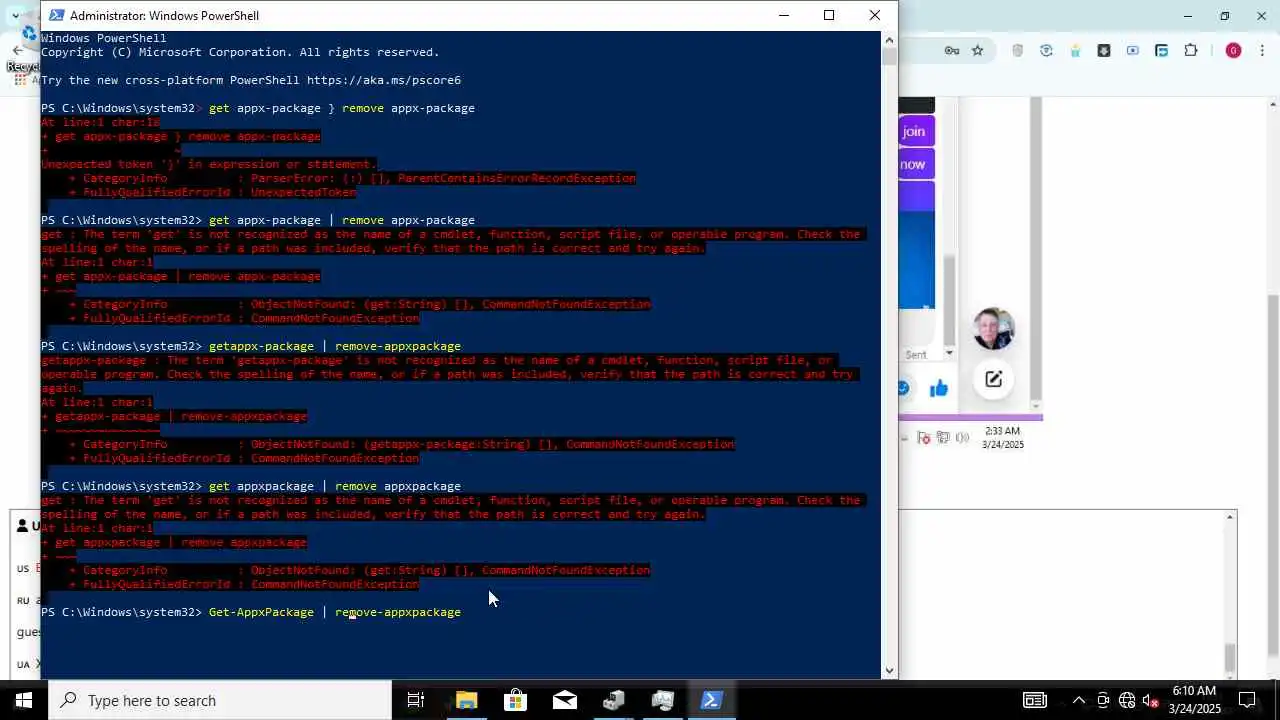The image size is (1280, 720).
Task: Click the PowerShell taskbar icon
Action: pyautogui.click(x=711, y=700)
